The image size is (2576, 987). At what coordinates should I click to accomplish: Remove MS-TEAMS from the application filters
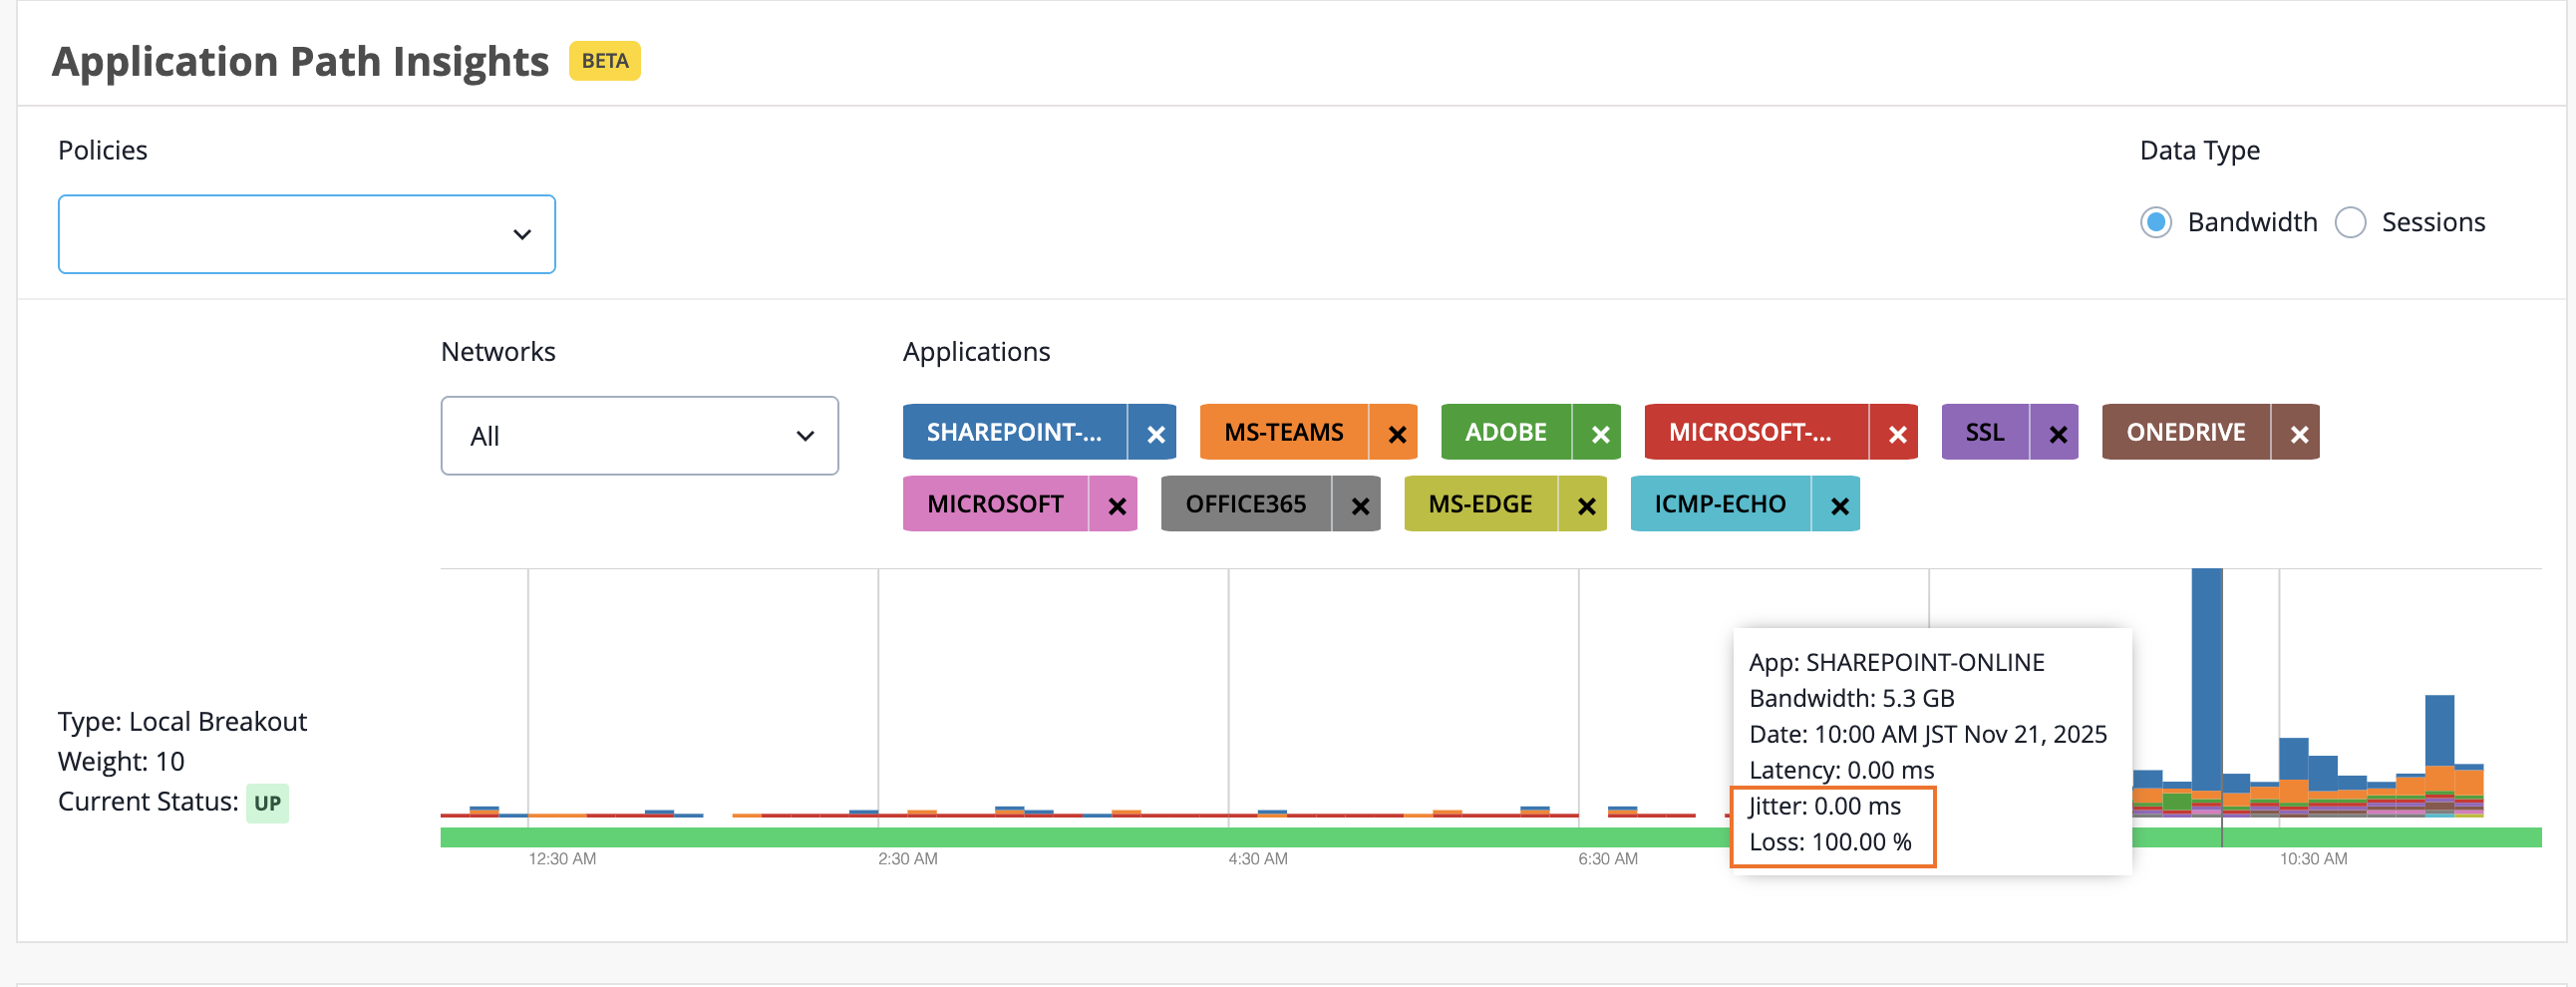click(x=1396, y=433)
